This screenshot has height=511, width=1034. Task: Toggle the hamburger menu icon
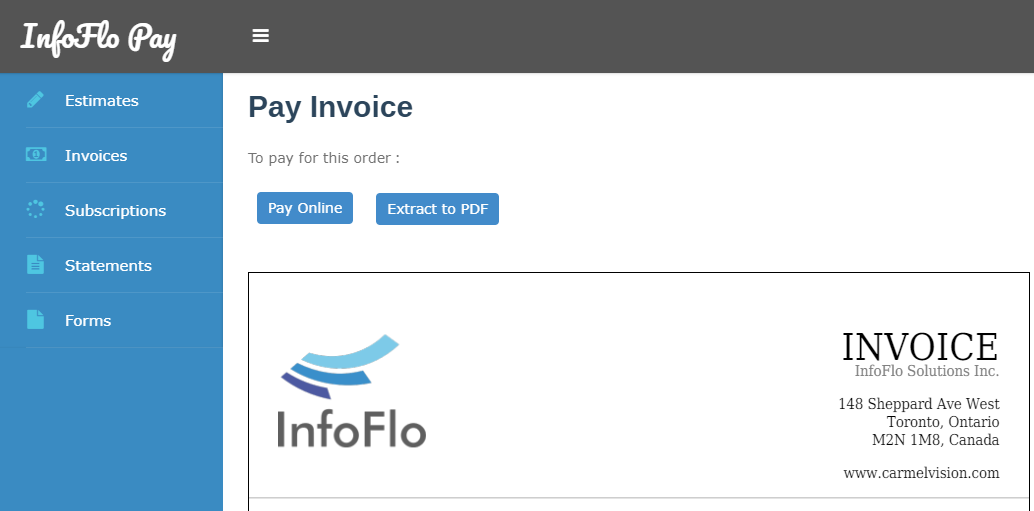tap(260, 36)
